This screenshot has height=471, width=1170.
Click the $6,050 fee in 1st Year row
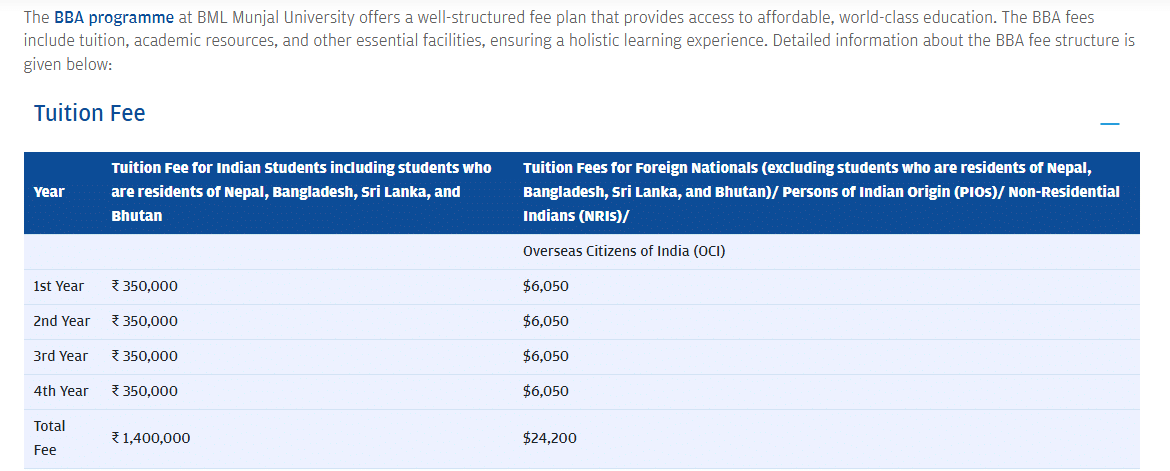[546, 286]
